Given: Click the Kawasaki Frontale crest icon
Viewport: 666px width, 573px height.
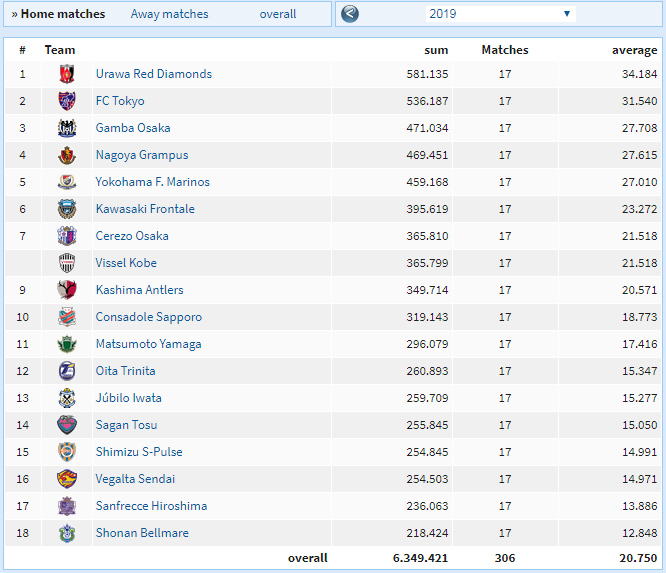Looking at the screenshot, I should click(x=66, y=209).
